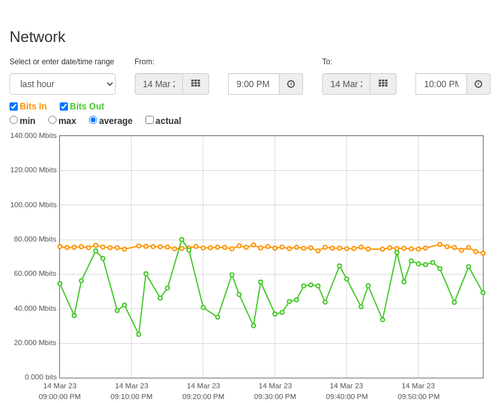Click the From date field showing 14 Mar

tap(159, 84)
